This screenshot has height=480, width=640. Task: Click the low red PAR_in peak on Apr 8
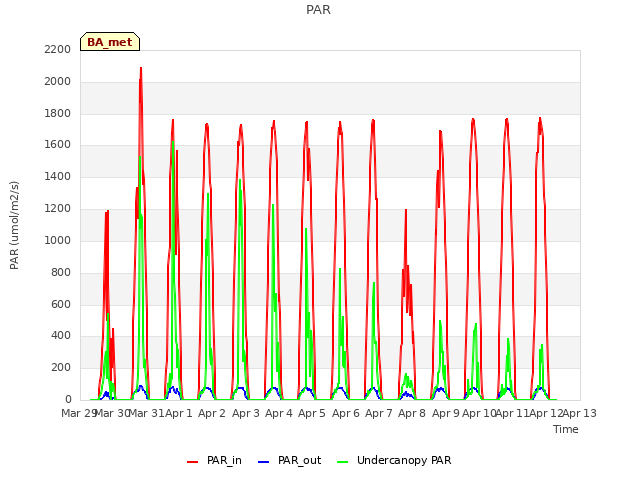[406, 211]
